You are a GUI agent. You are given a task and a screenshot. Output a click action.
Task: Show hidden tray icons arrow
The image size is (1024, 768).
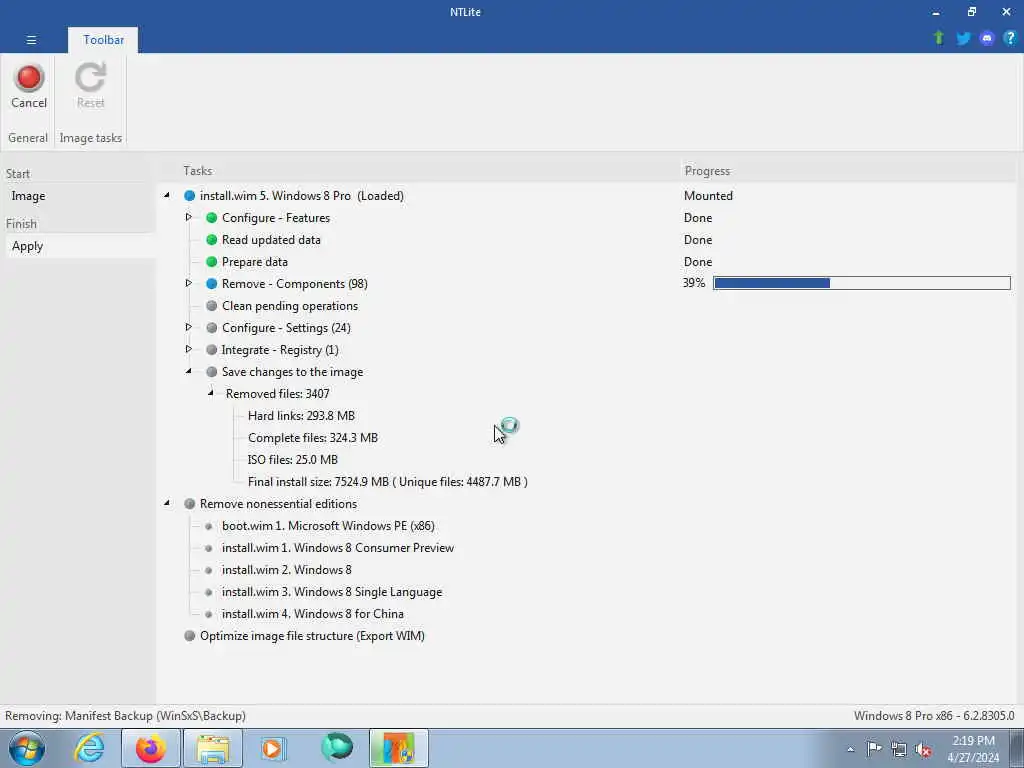click(x=850, y=750)
